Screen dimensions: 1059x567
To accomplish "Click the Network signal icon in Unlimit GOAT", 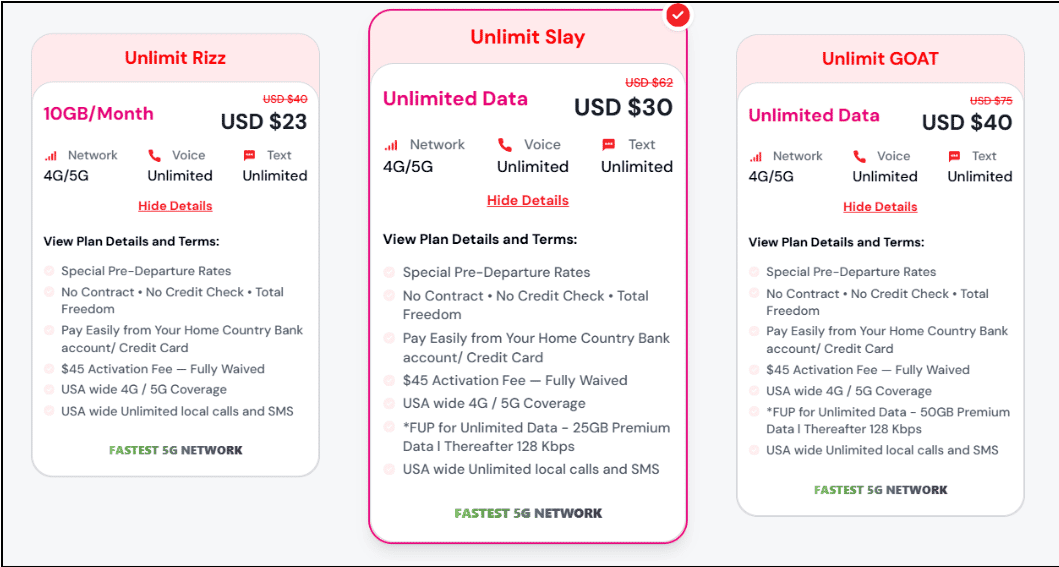I will [755, 157].
